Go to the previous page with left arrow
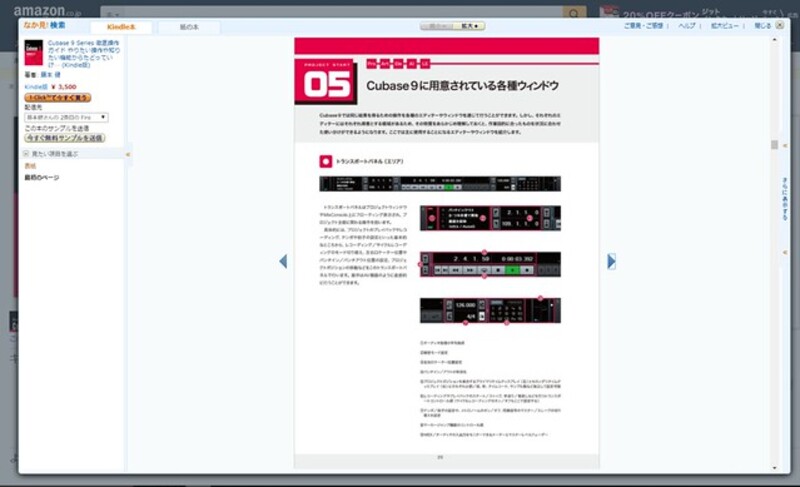The width and height of the screenshot is (800, 487). pos(283,261)
